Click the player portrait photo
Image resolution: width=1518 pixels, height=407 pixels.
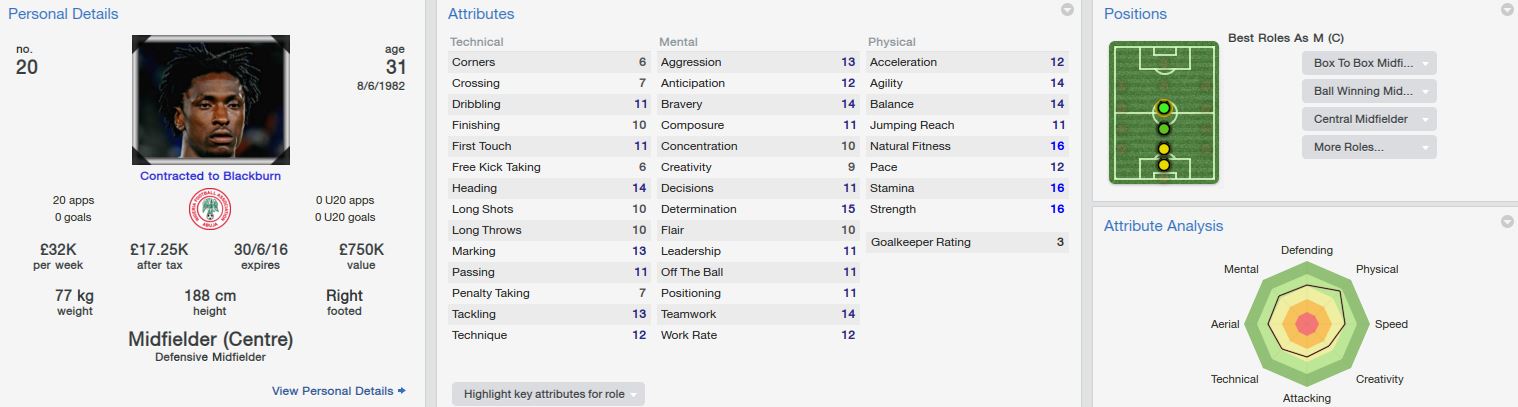(210, 100)
